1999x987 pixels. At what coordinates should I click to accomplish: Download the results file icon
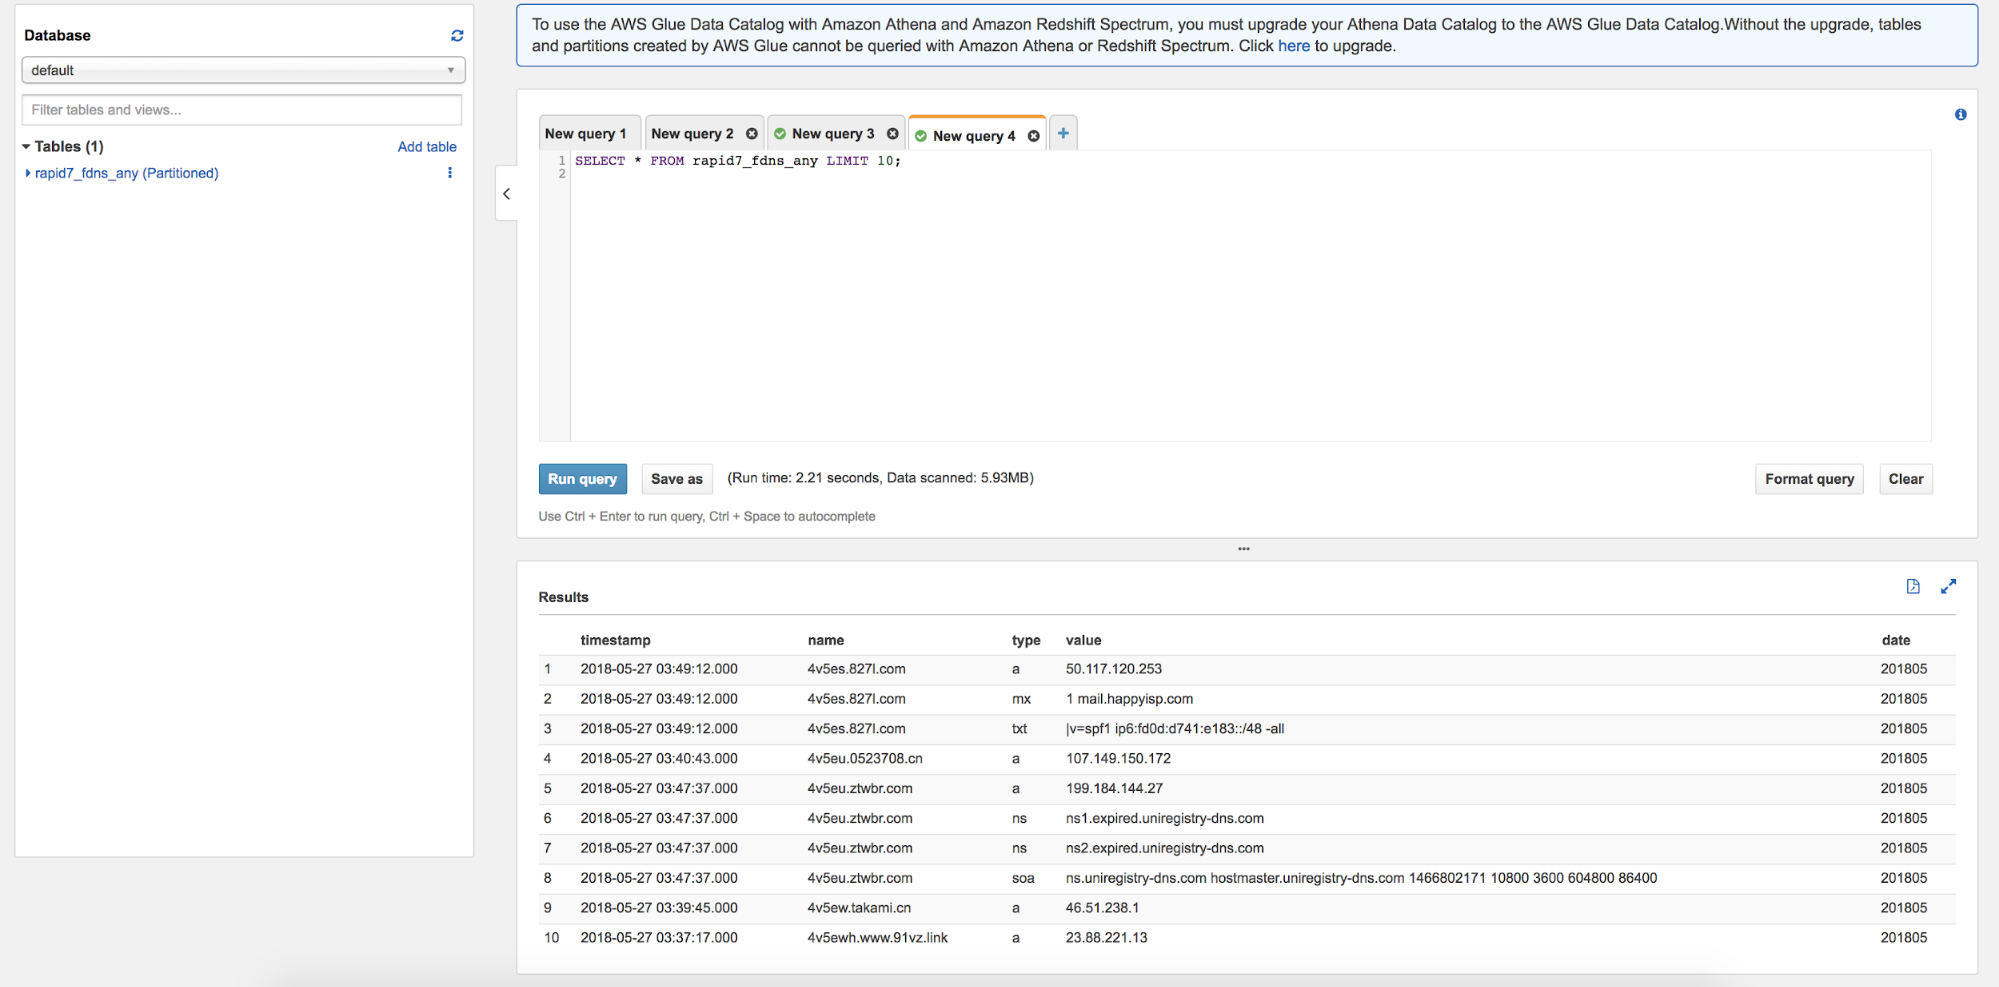click(x=1912, y=587)
